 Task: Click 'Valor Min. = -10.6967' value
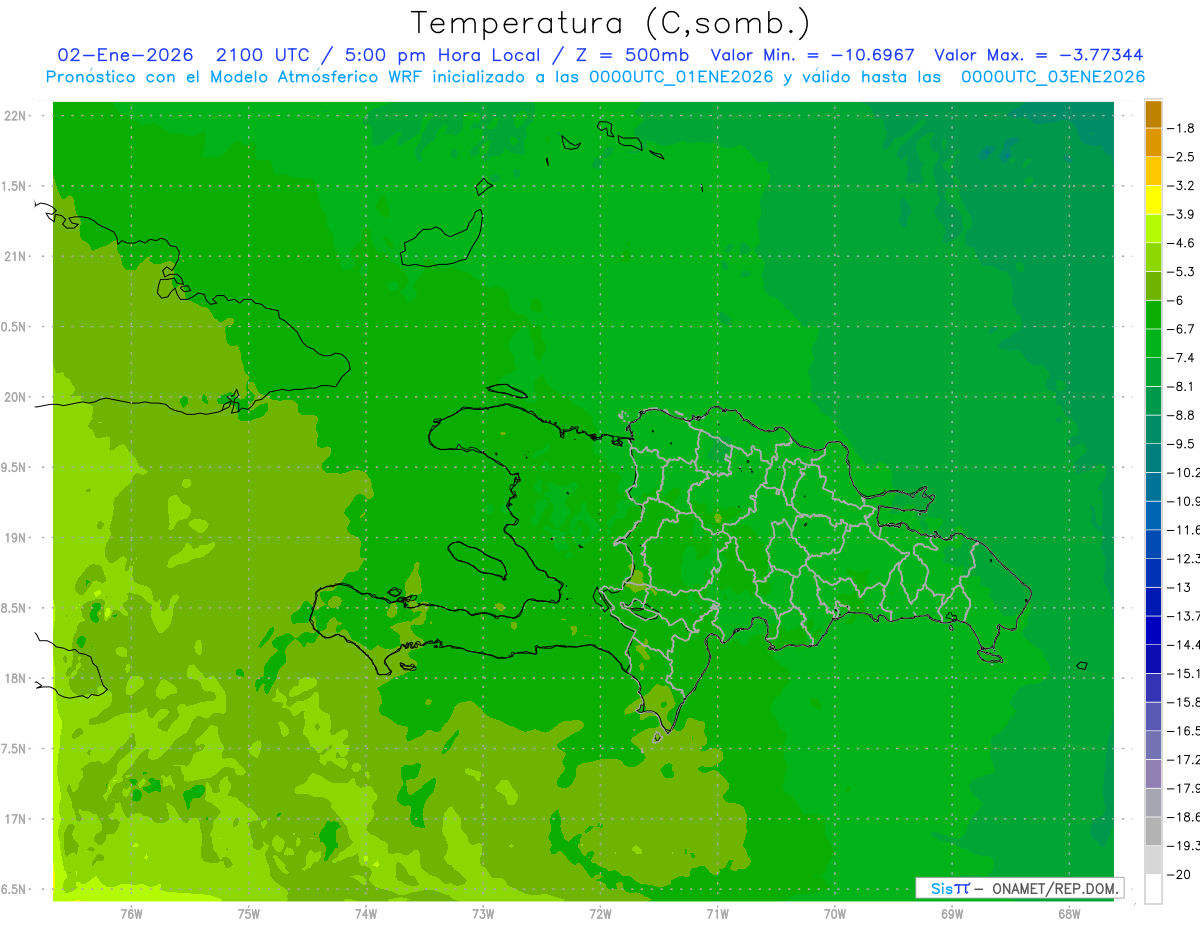coord(812,55)
